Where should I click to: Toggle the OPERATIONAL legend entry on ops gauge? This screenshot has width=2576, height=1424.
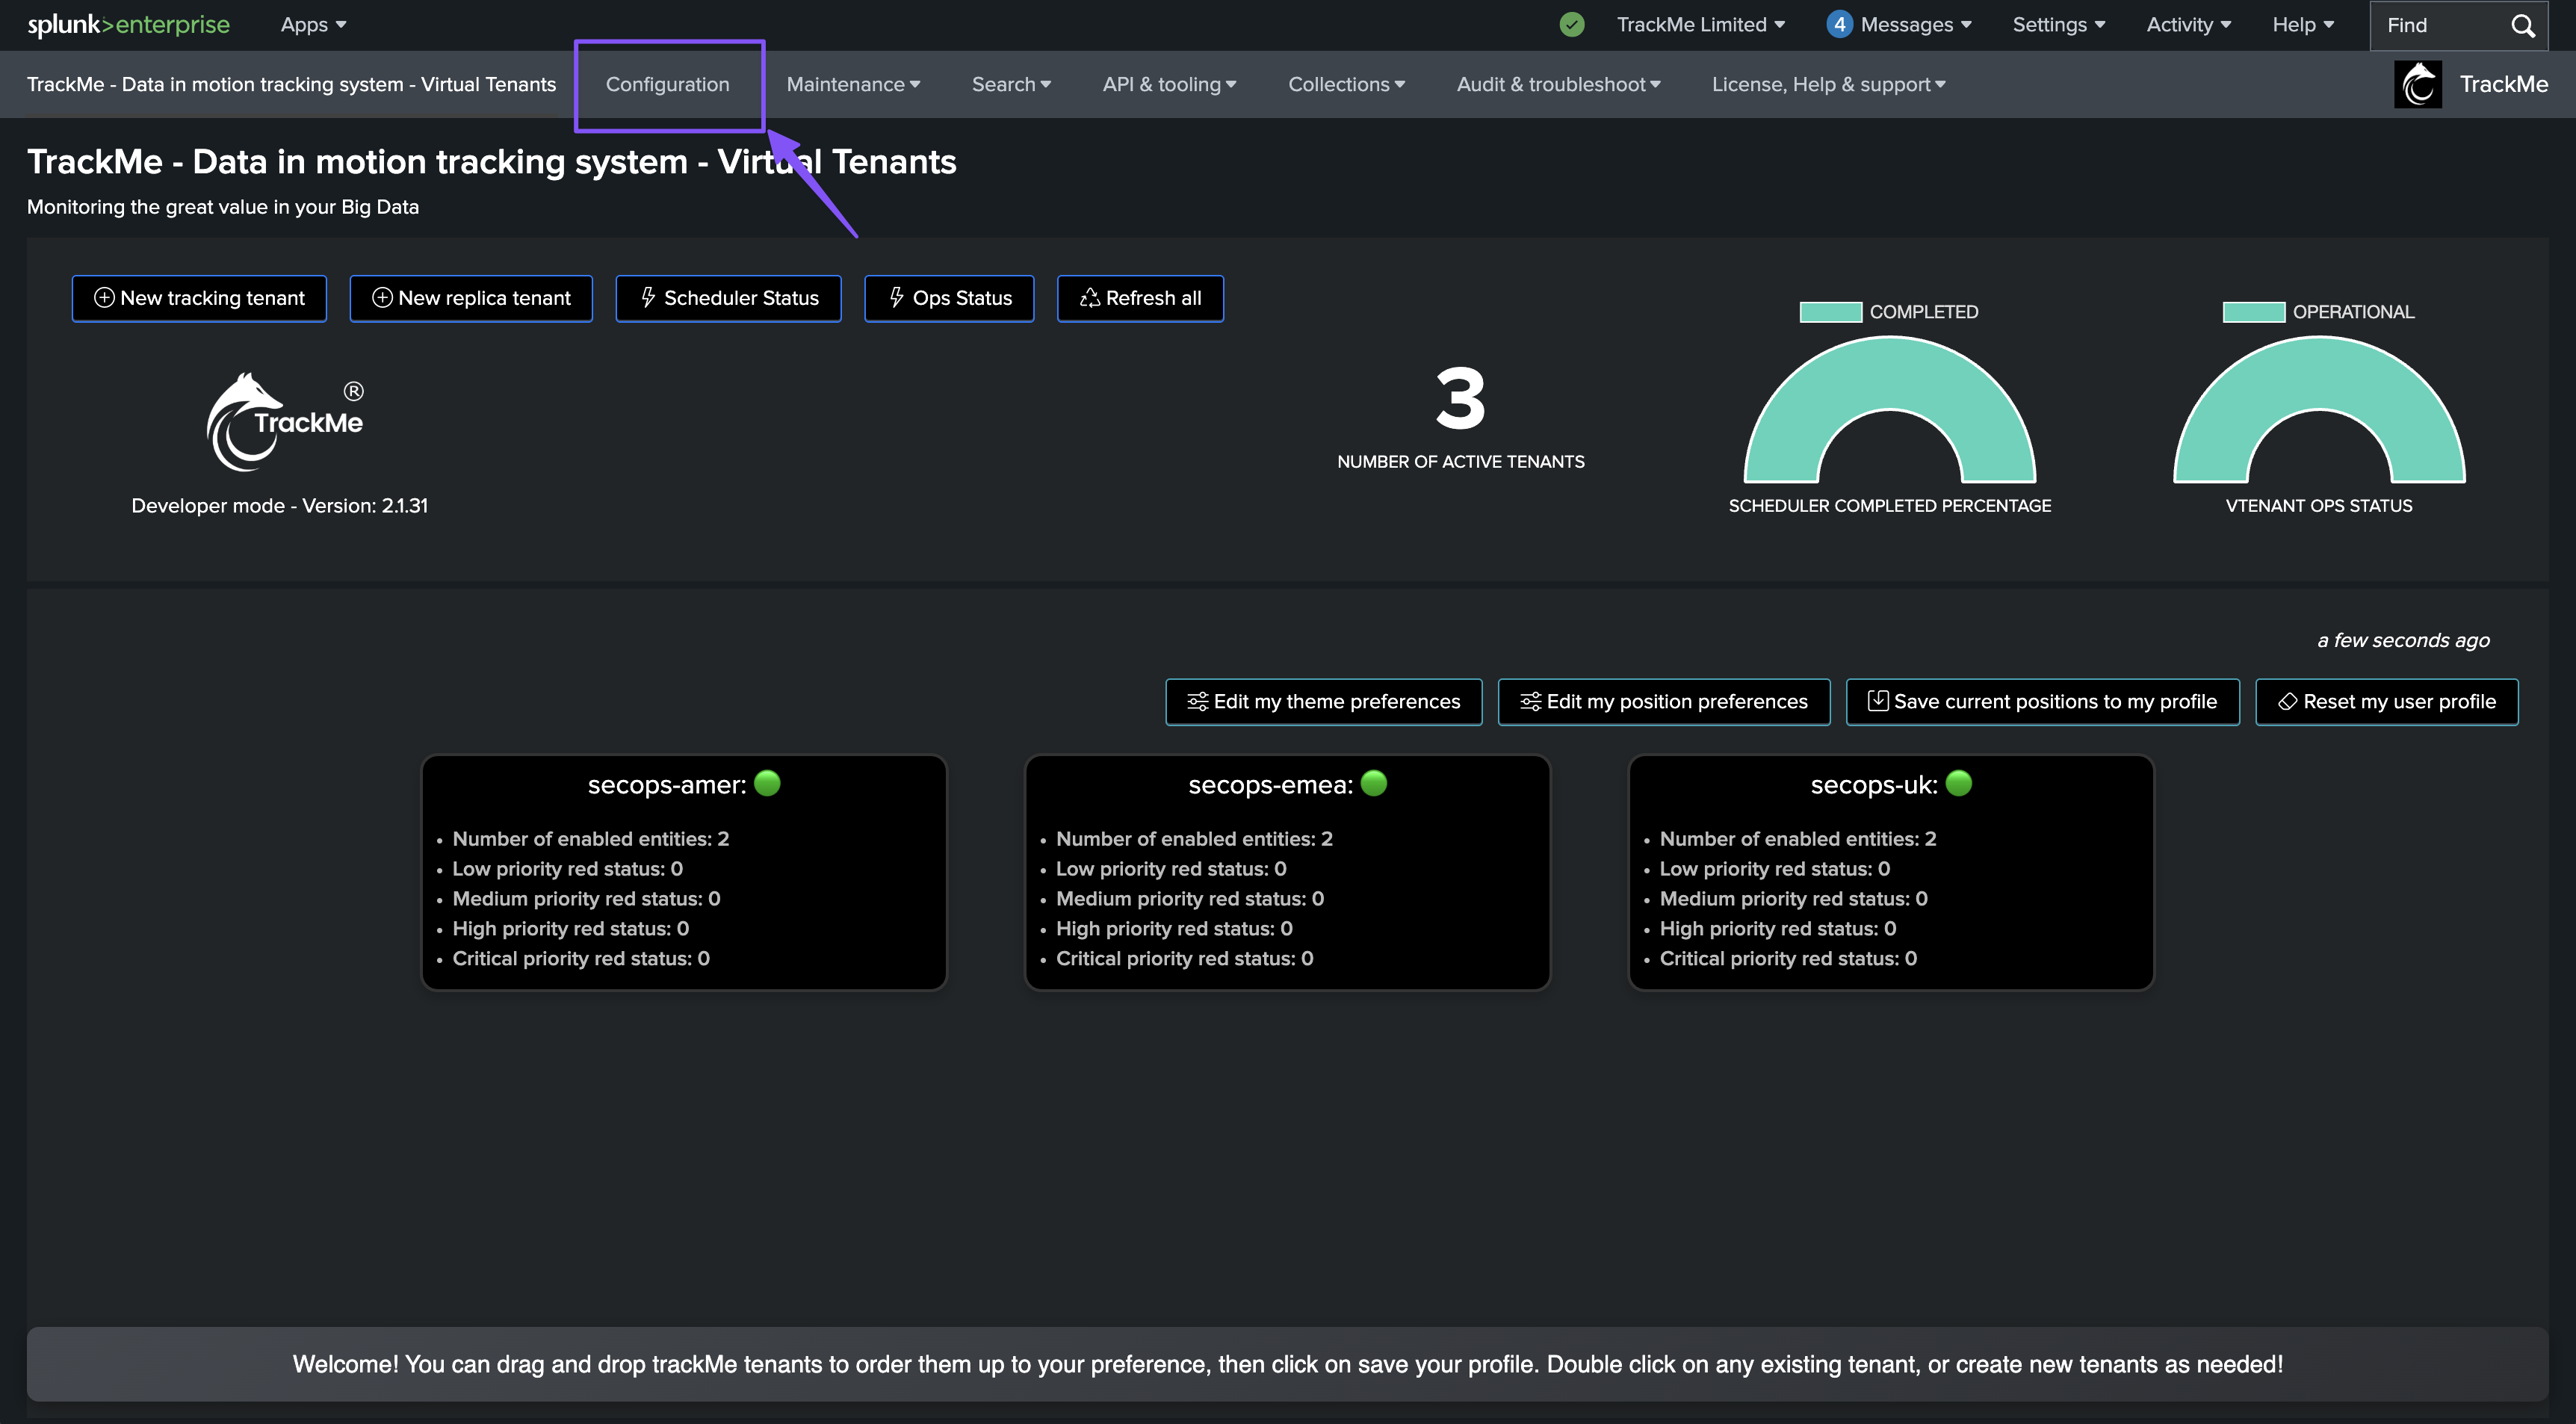2317,312
